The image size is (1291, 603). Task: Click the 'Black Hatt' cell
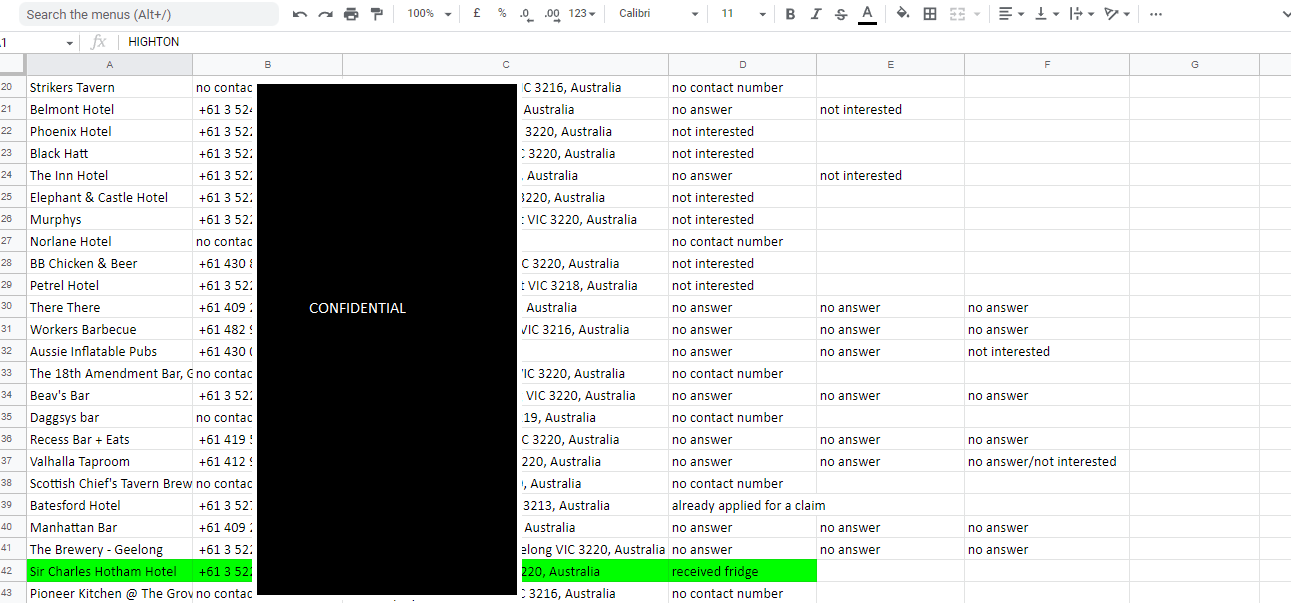(x=110, y=153)
